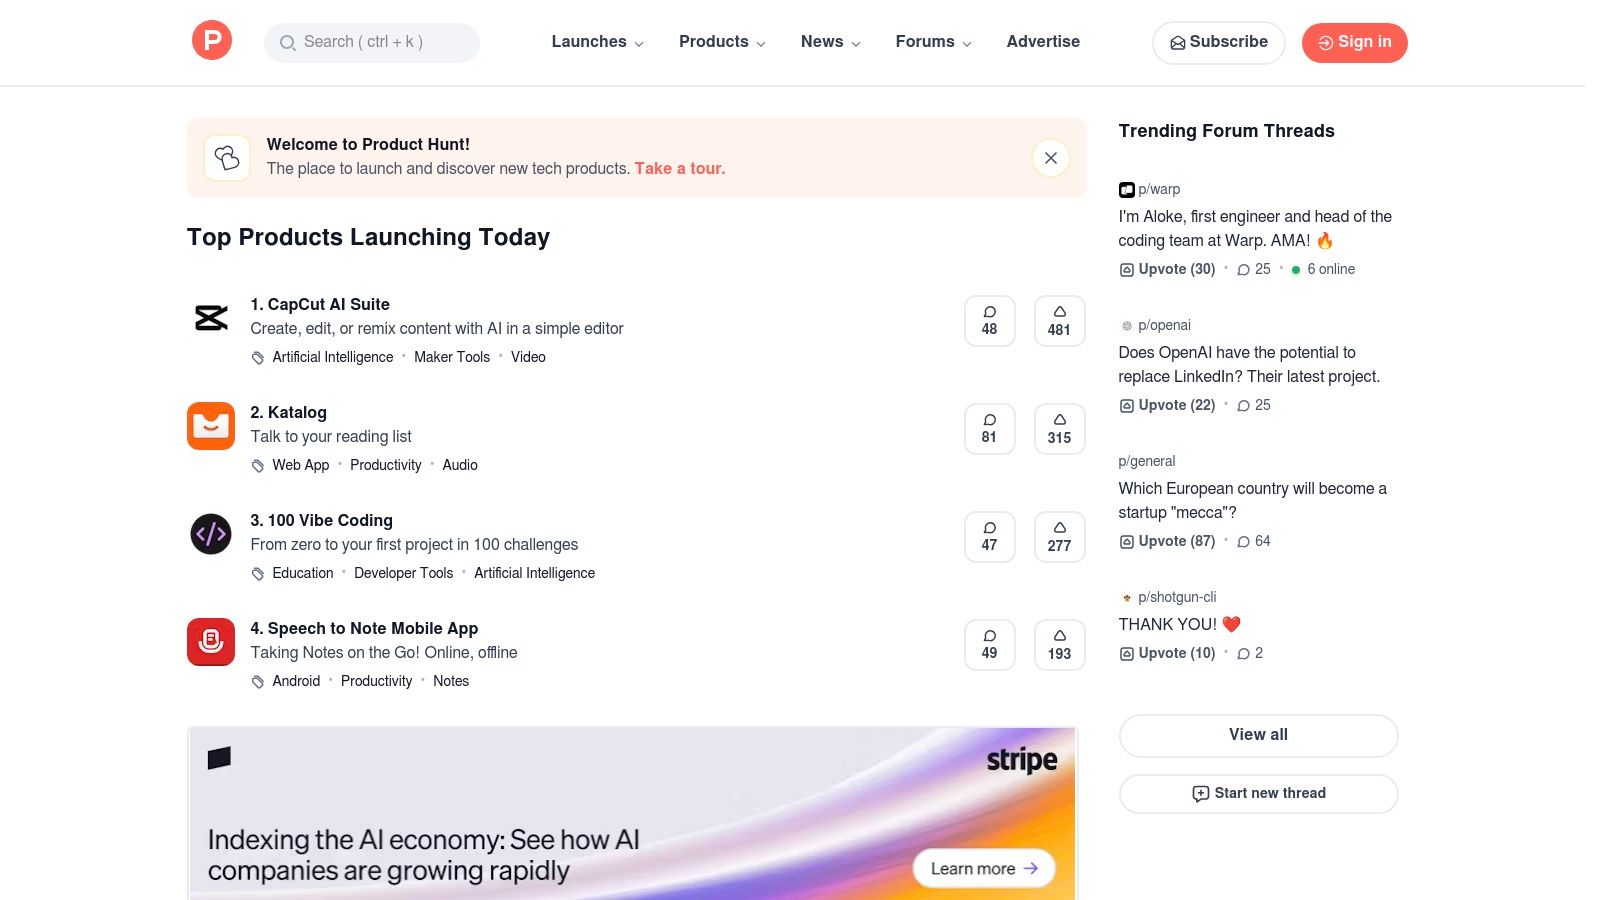Image resolution: width=1600 pixels, height=900 pixels.
Task: Select the Developer Tools tag
Action: pos(403,573)
